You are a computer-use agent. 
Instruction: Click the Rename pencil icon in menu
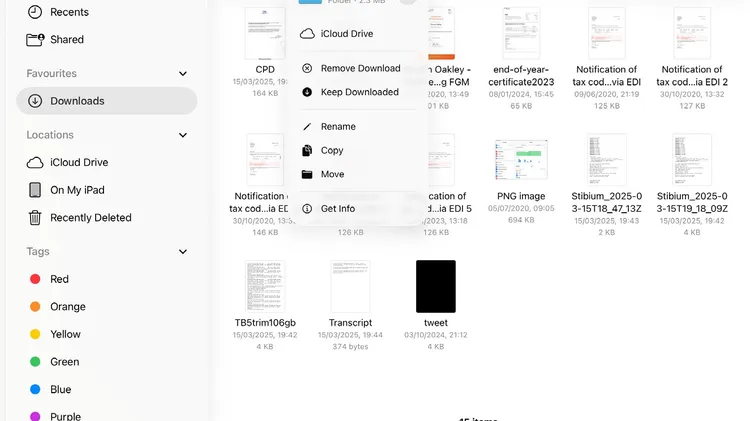tap(307, 127)
